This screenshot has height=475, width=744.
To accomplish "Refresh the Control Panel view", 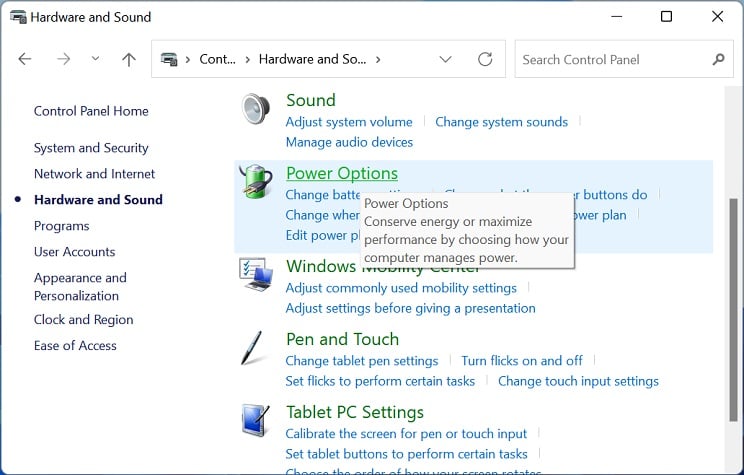I will pos(485,59).
